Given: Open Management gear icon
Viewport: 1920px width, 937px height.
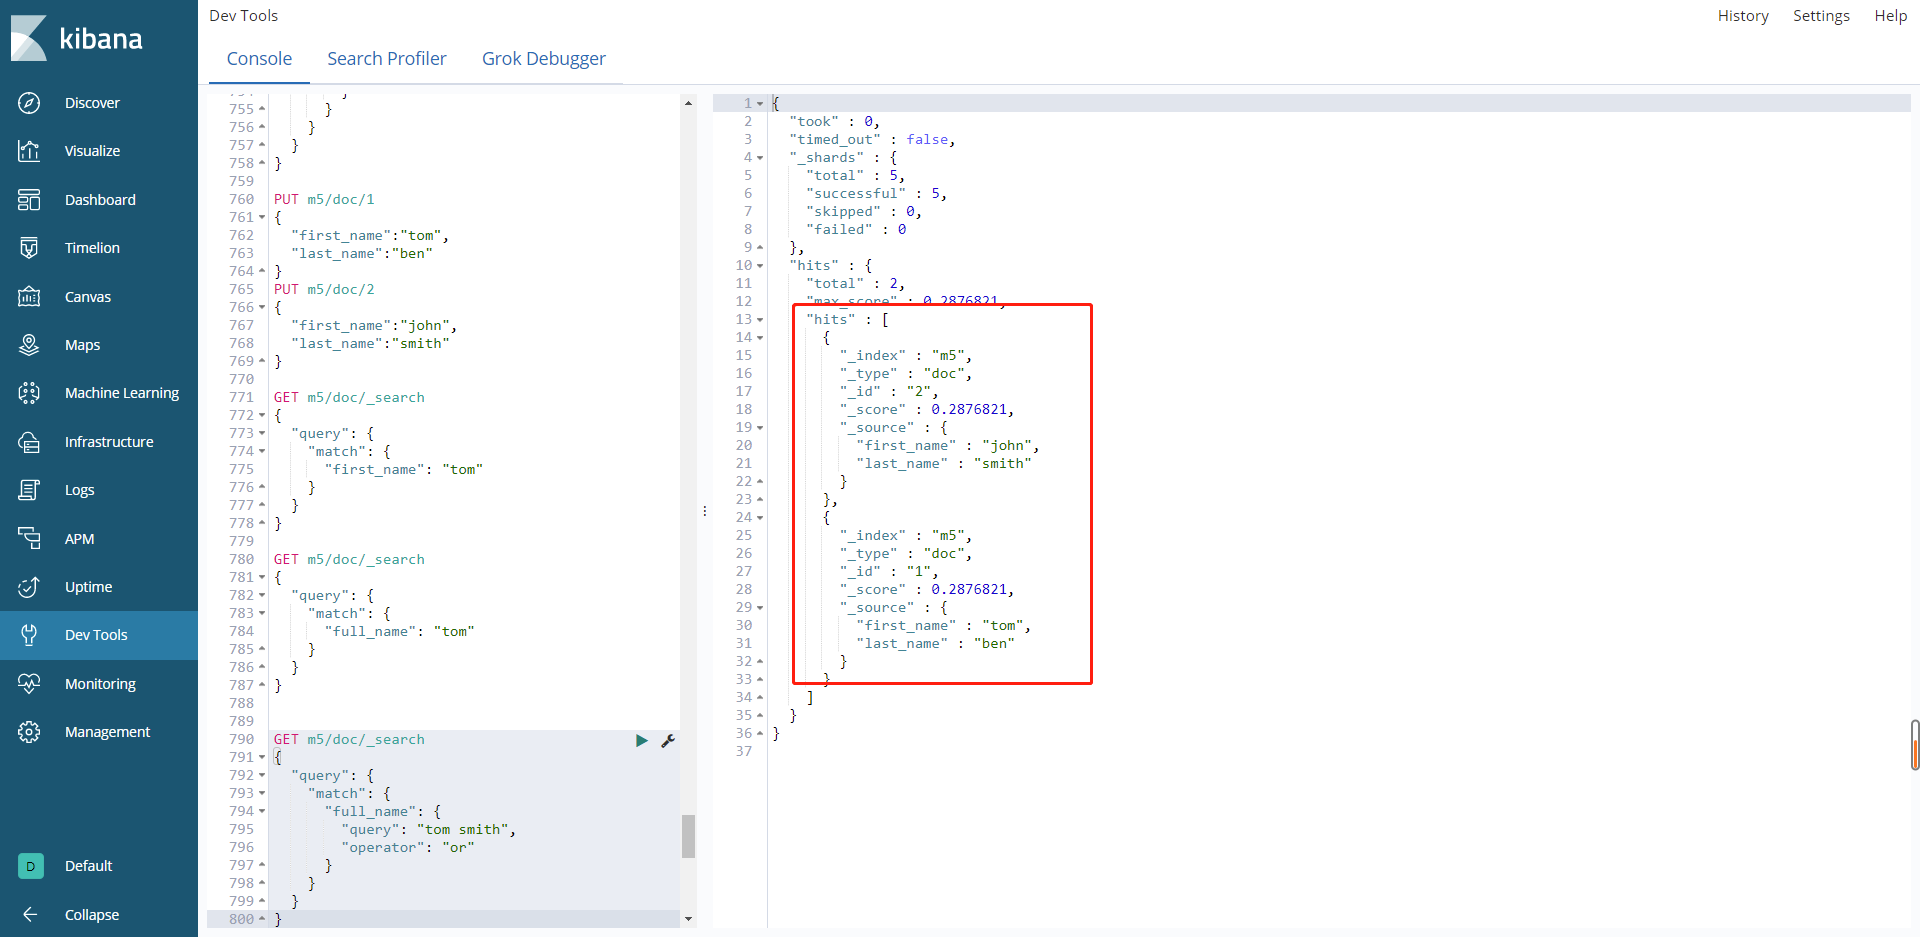Looking at the screenshot, I should click(x=29, y=732).
